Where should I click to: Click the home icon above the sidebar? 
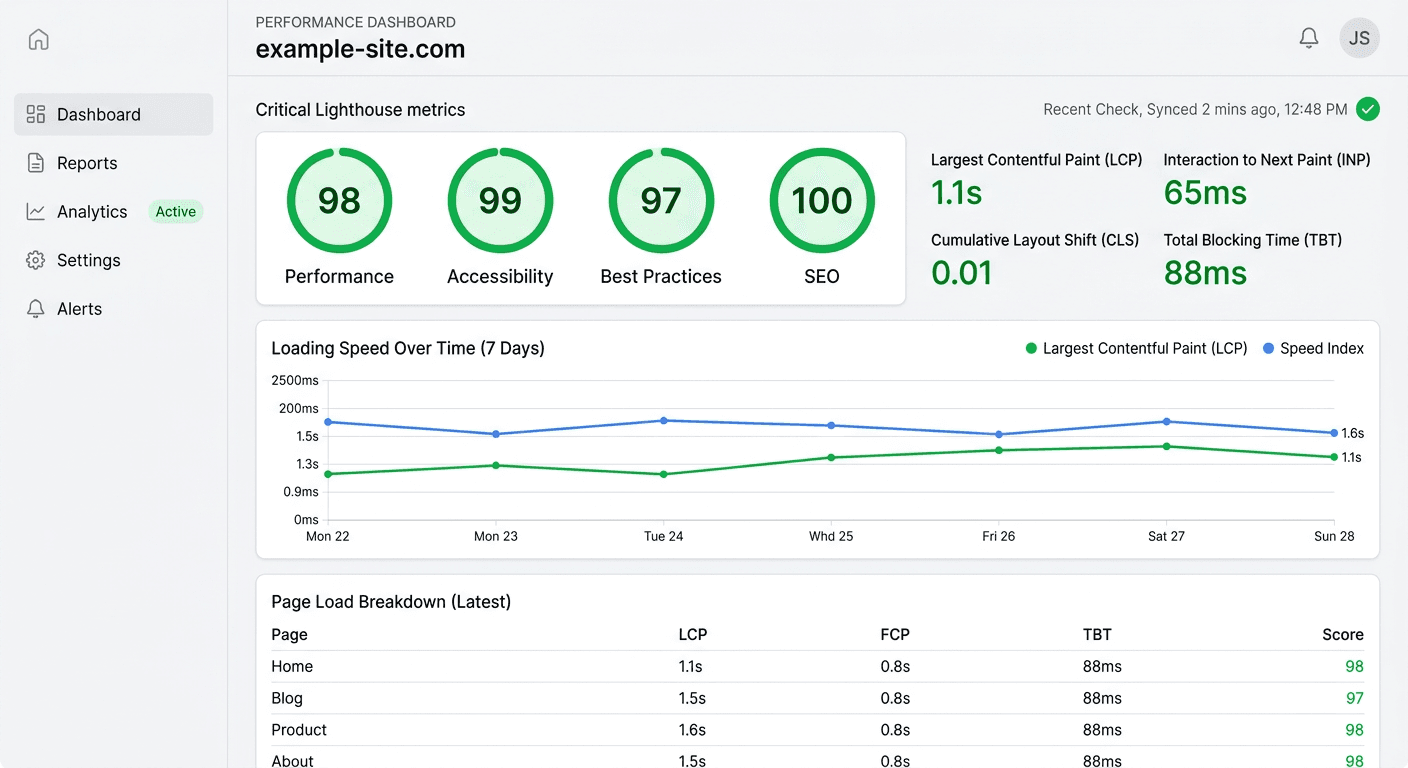coord(37,39)
